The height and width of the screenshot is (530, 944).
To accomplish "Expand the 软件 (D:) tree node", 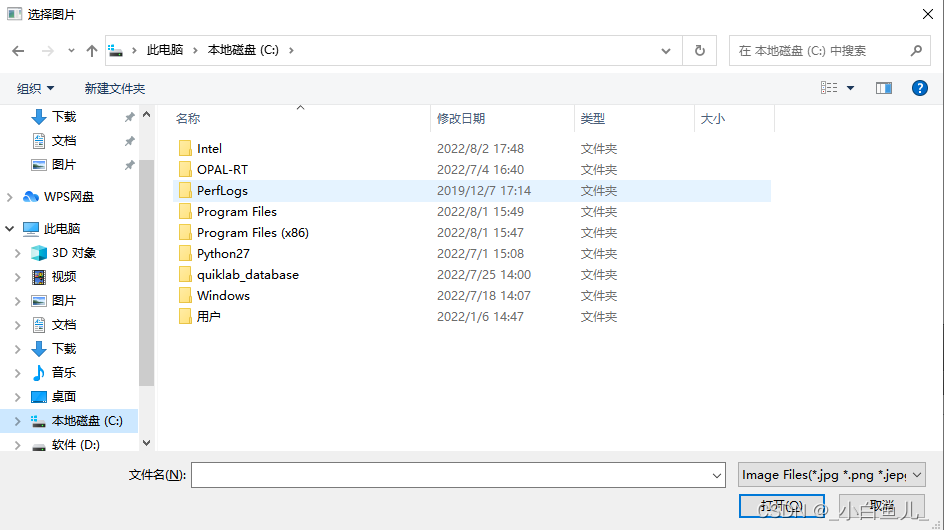I will tap(17, 445).
